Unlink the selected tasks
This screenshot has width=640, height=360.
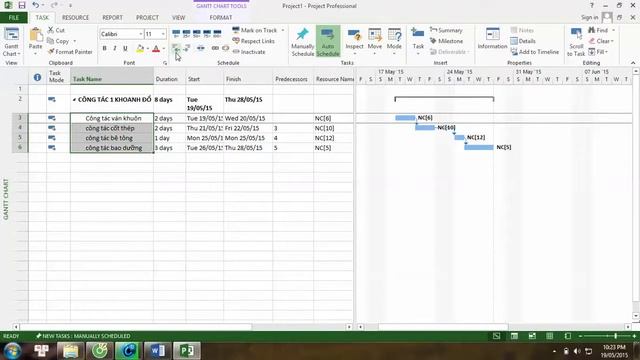pyautogui.click(x=225, y=48)
